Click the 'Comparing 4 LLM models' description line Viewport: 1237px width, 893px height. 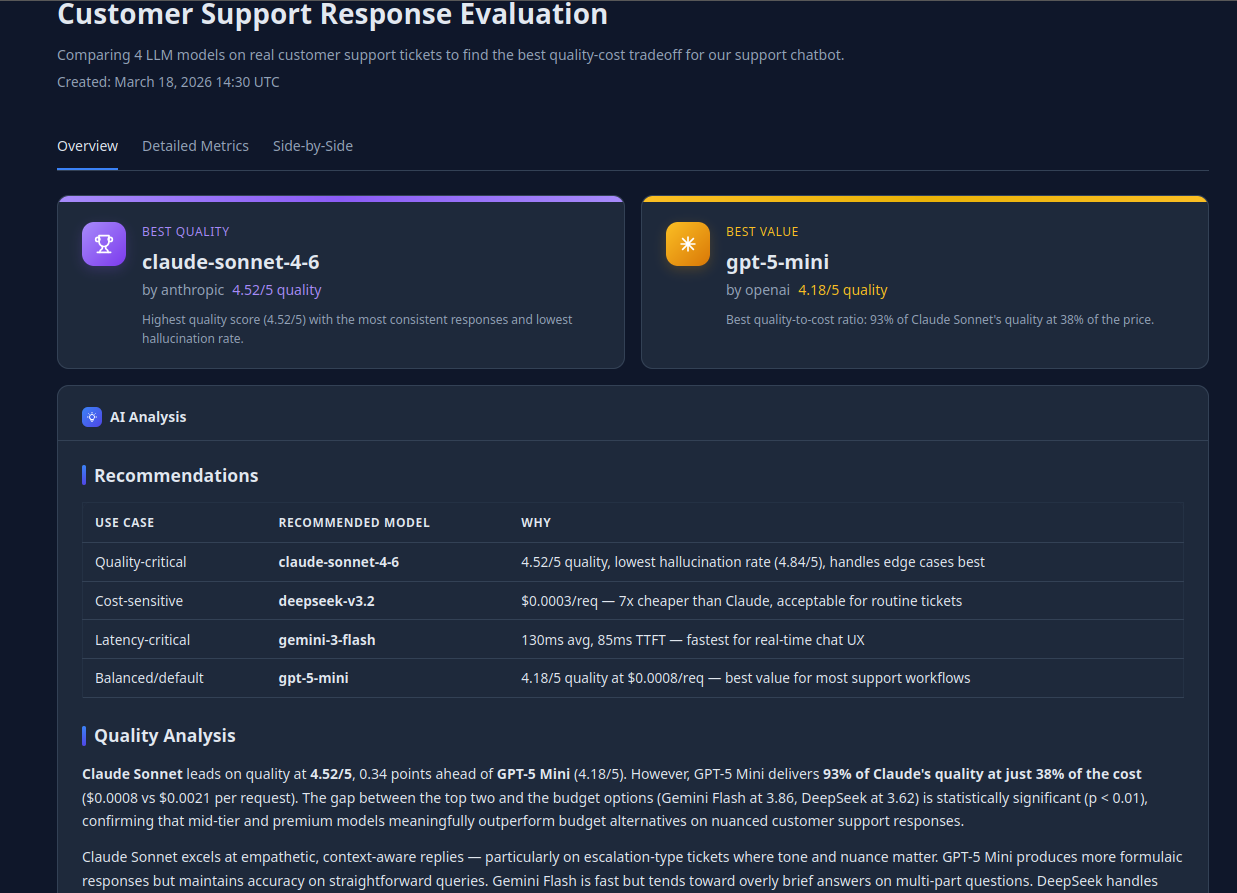451,55
